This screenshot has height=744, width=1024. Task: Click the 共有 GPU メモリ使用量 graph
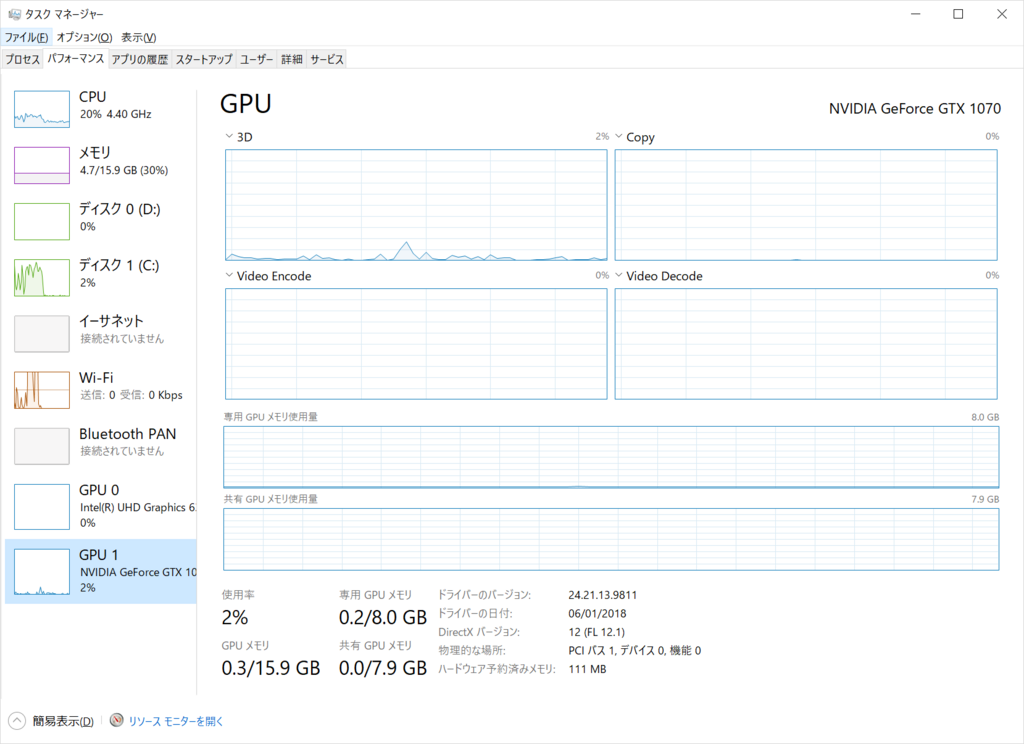[611, 540]
